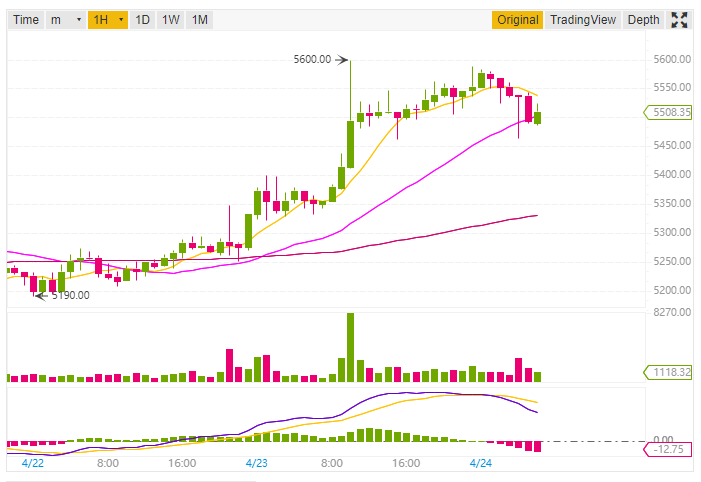Click the 5300.00 price axis label
Screen dimensions: 701x482
pos(672,233)
